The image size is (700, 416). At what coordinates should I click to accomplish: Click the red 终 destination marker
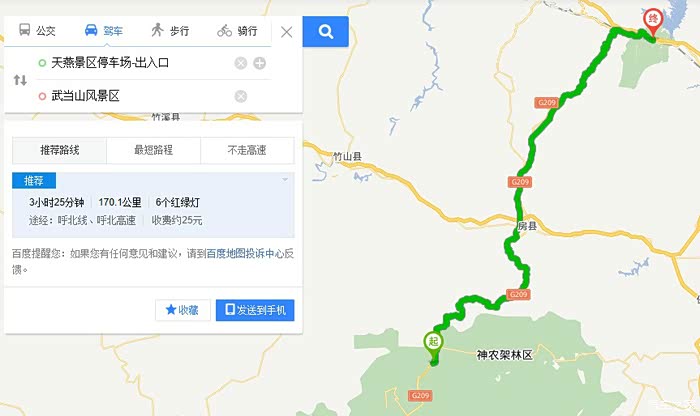point(653,22)
